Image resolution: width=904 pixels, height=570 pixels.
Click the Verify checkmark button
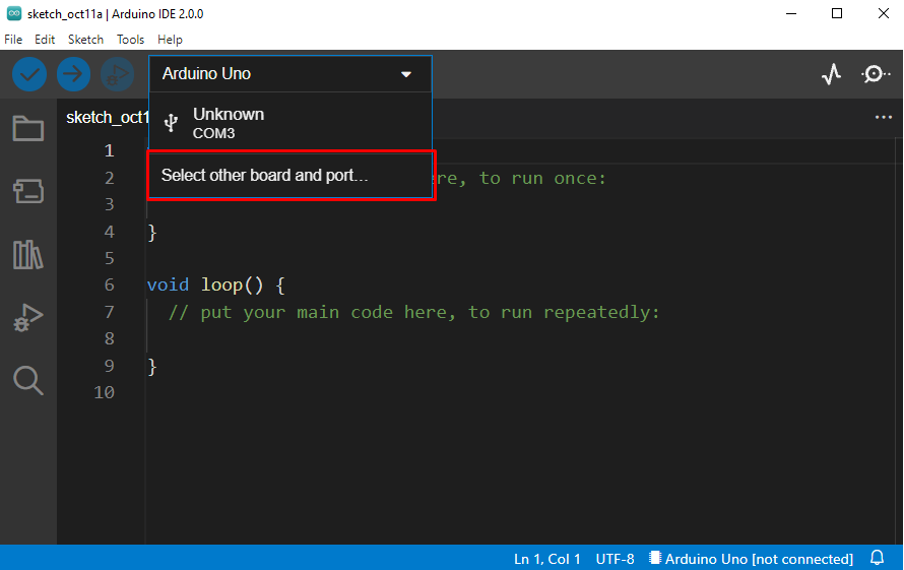29,74
